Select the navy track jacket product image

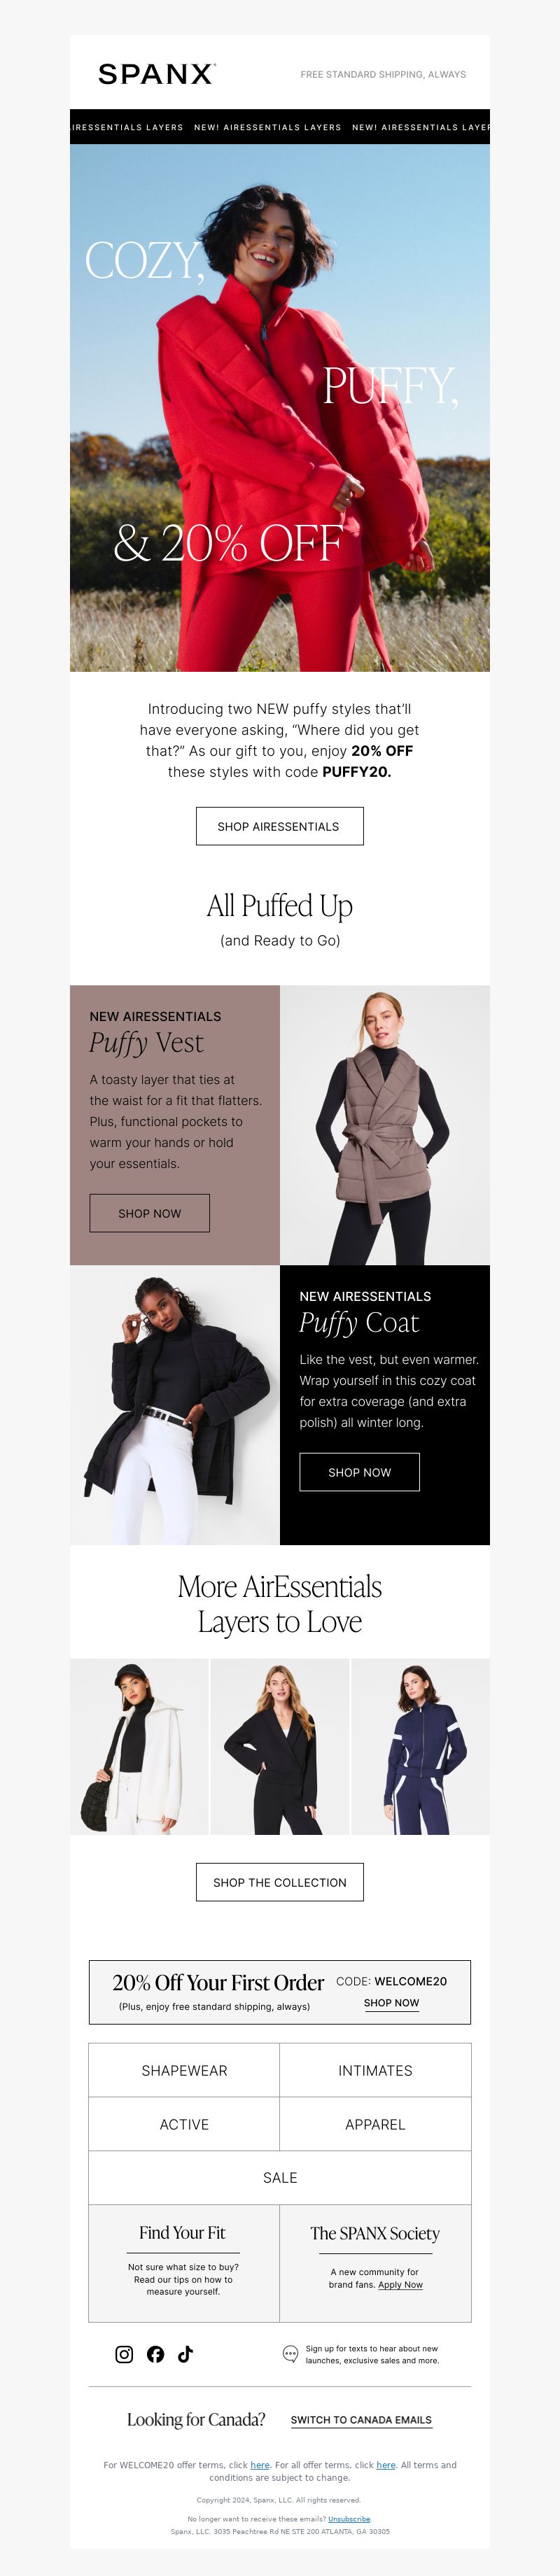point(420,1746)
